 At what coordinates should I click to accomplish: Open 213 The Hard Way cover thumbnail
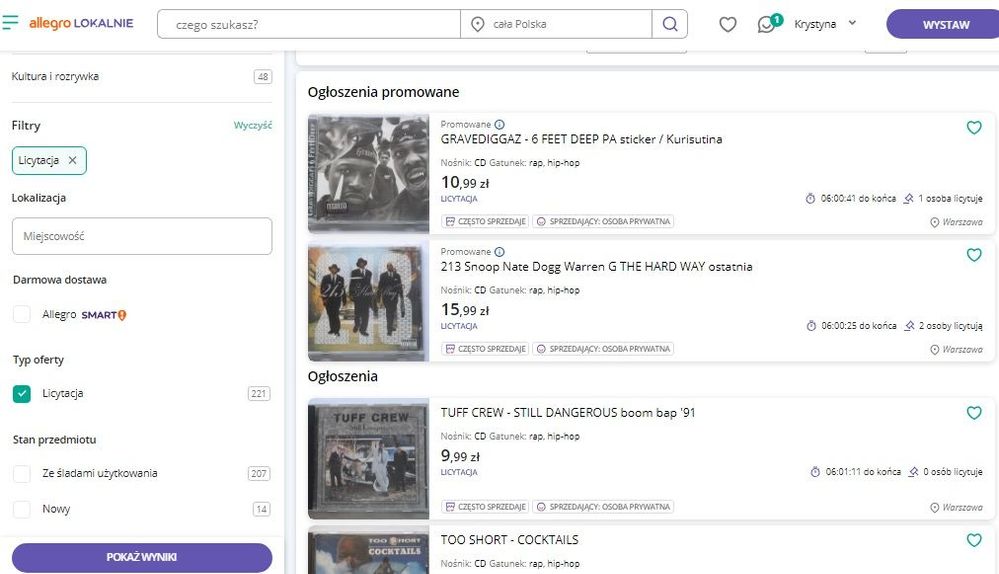coord(368,303)
